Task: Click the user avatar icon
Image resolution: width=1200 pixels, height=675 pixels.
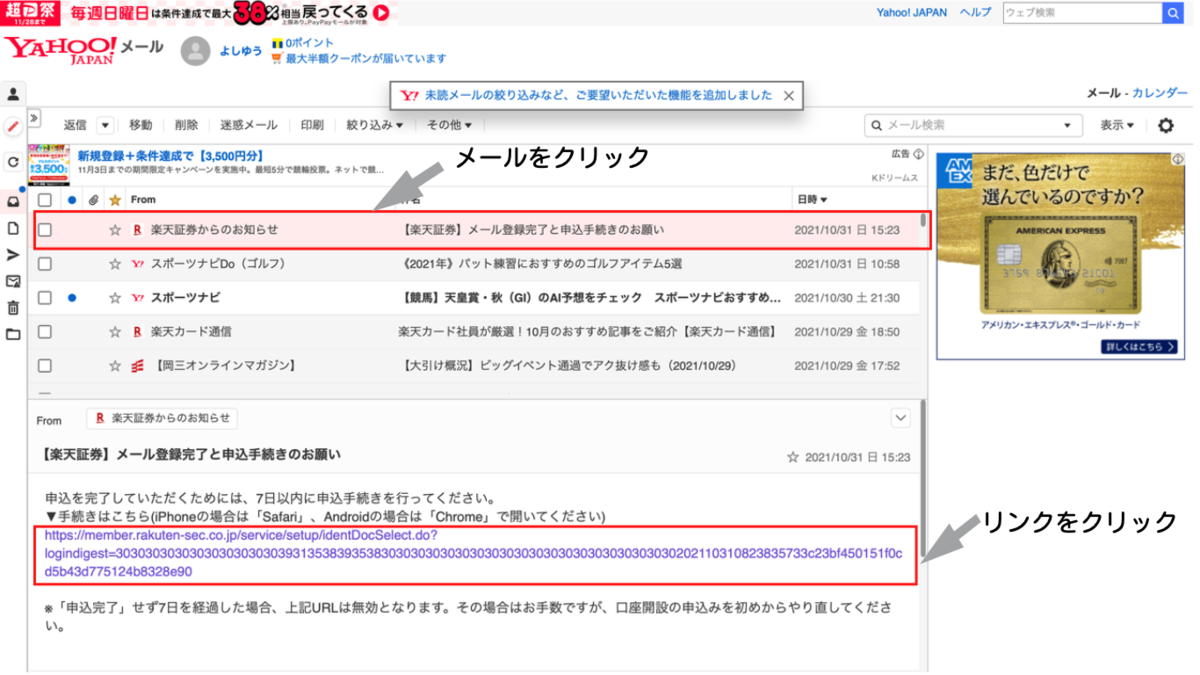Action: pyautogui.click(x=196, y=51)
